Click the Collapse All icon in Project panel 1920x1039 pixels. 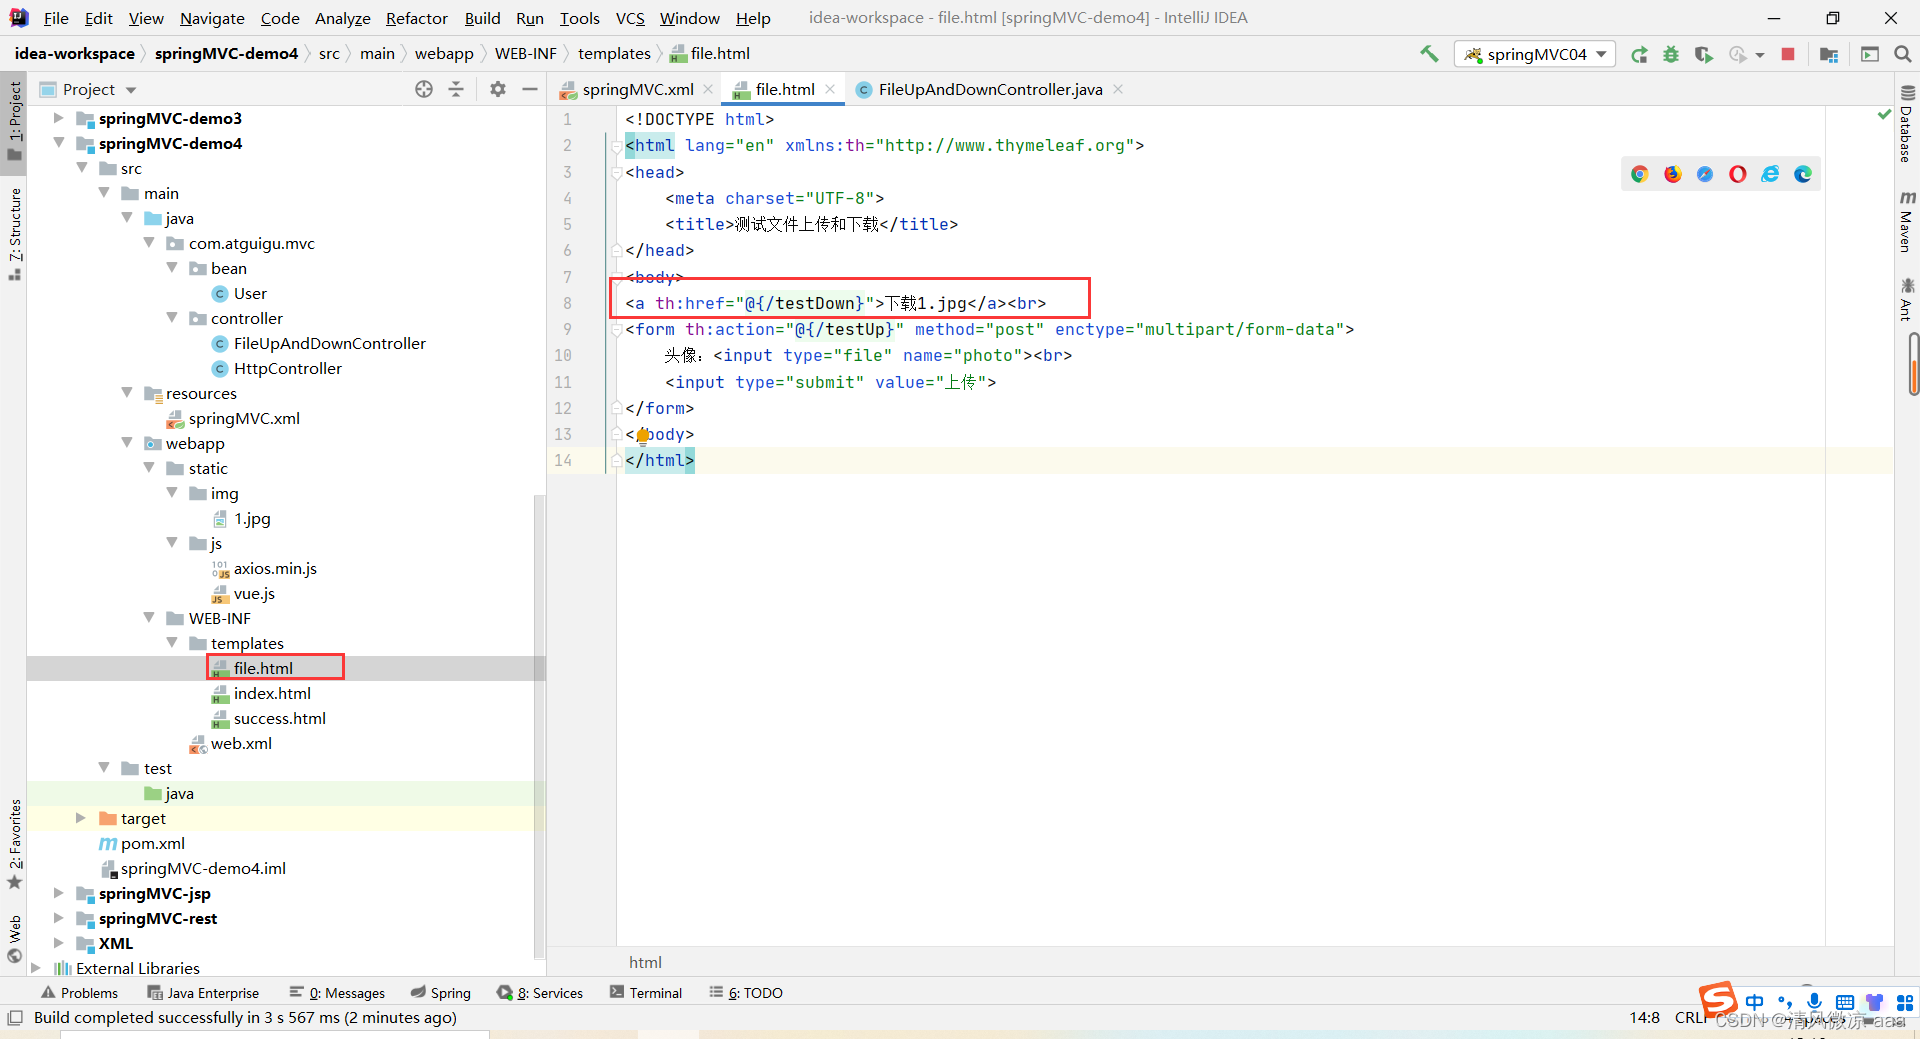[x=456, y=89]
